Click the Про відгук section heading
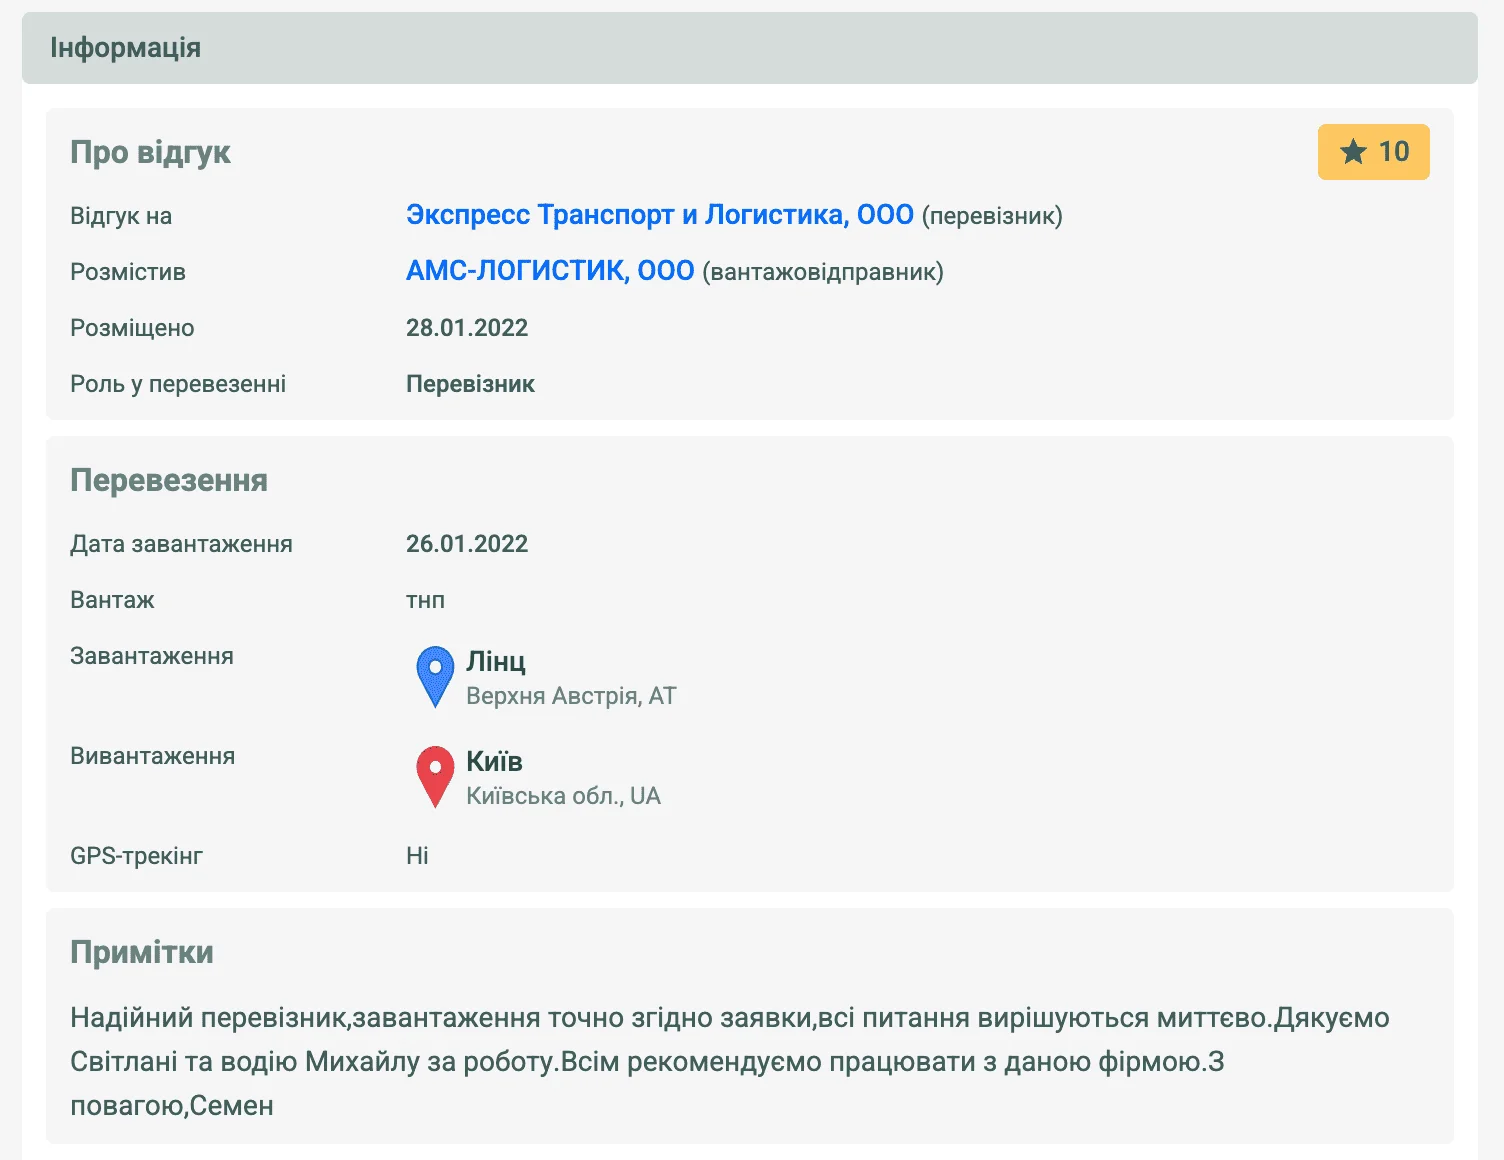Viewport: 1504px width, 1160px height. click(x=150, y=152)
